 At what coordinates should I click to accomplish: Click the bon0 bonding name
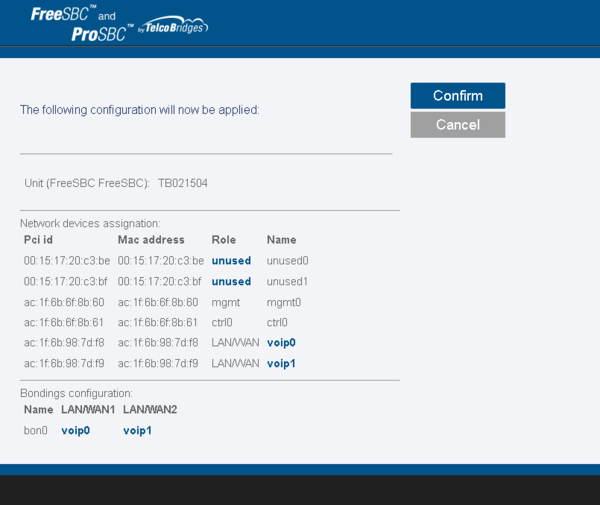tap(36, 431)
